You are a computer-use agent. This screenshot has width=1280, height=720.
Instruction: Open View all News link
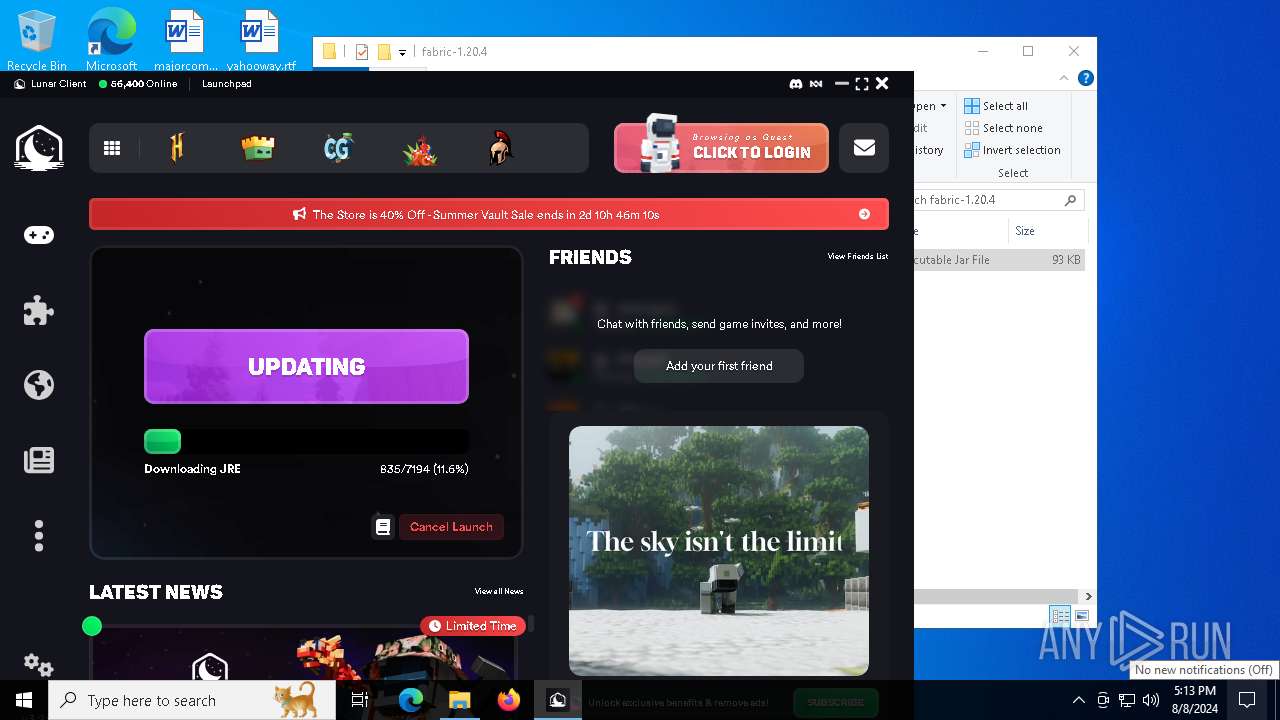[x=499, y=591]
